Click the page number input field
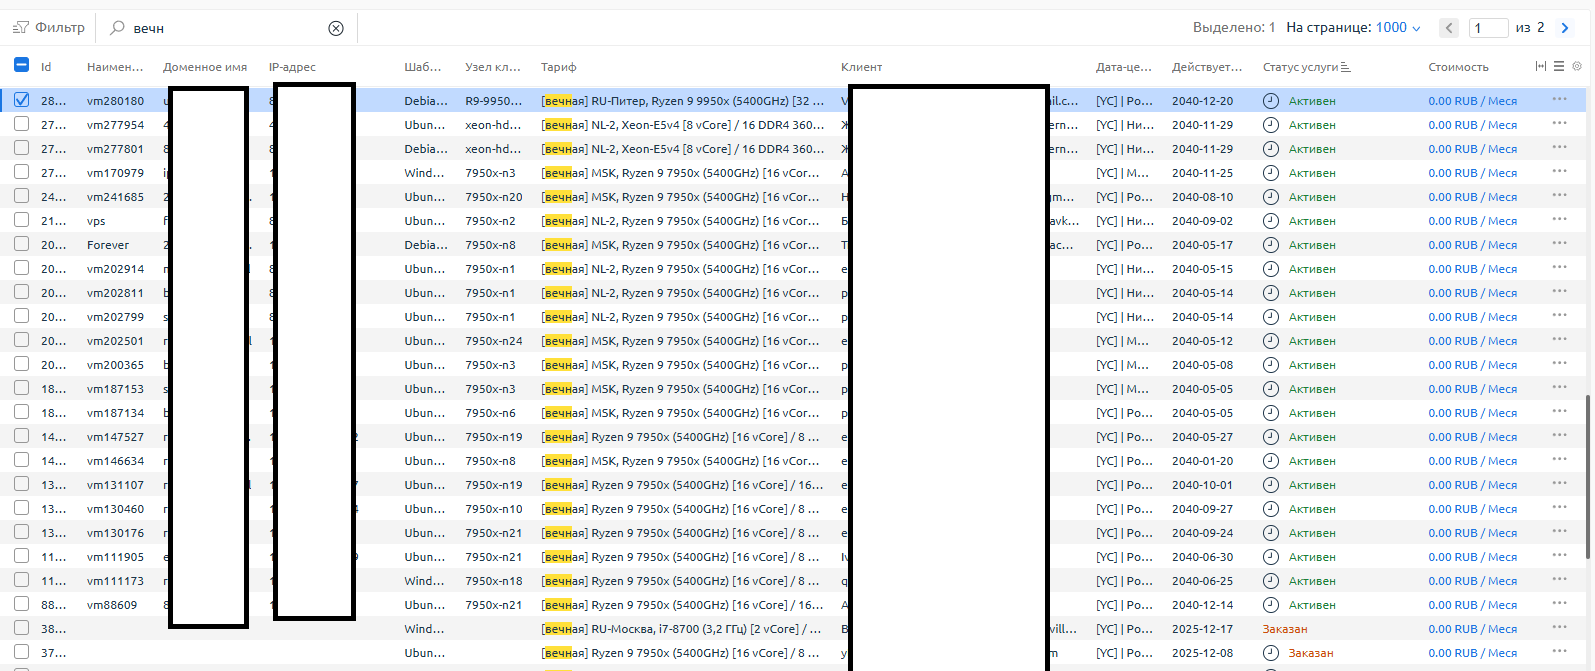Viewport: 1595px width, 671px height. 1487,28
